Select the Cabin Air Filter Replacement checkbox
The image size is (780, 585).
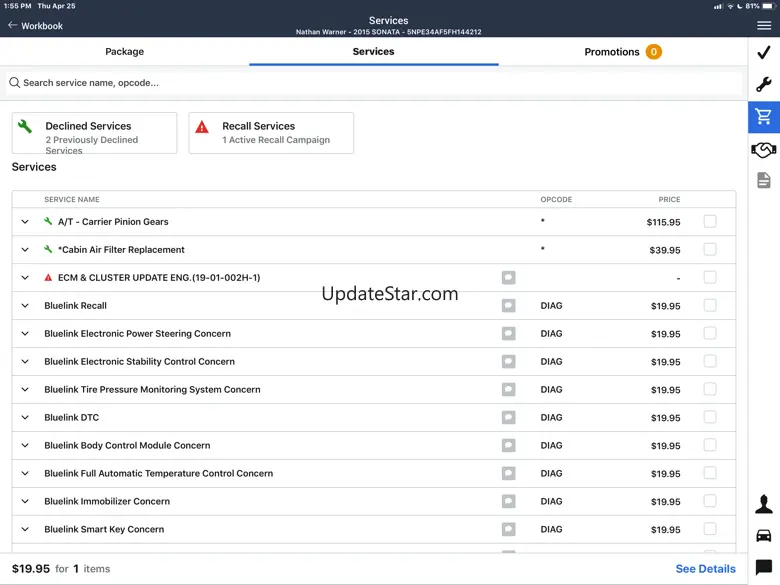[710, 250]
